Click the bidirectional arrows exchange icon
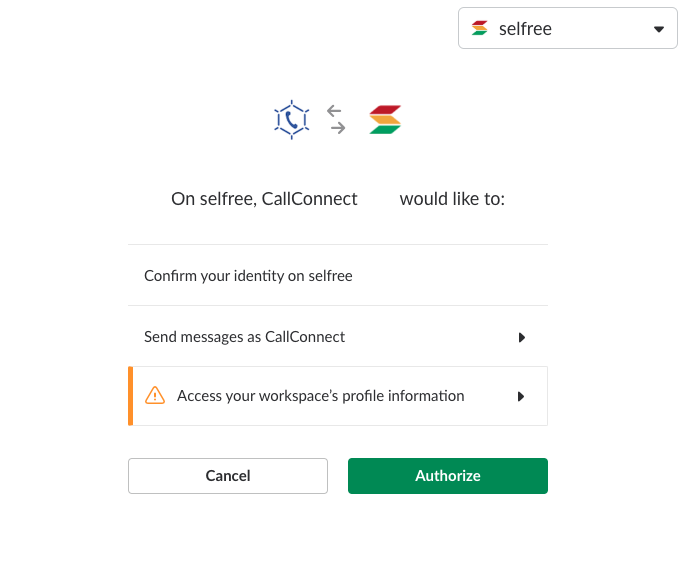680x564 pixels. (336, 119)
